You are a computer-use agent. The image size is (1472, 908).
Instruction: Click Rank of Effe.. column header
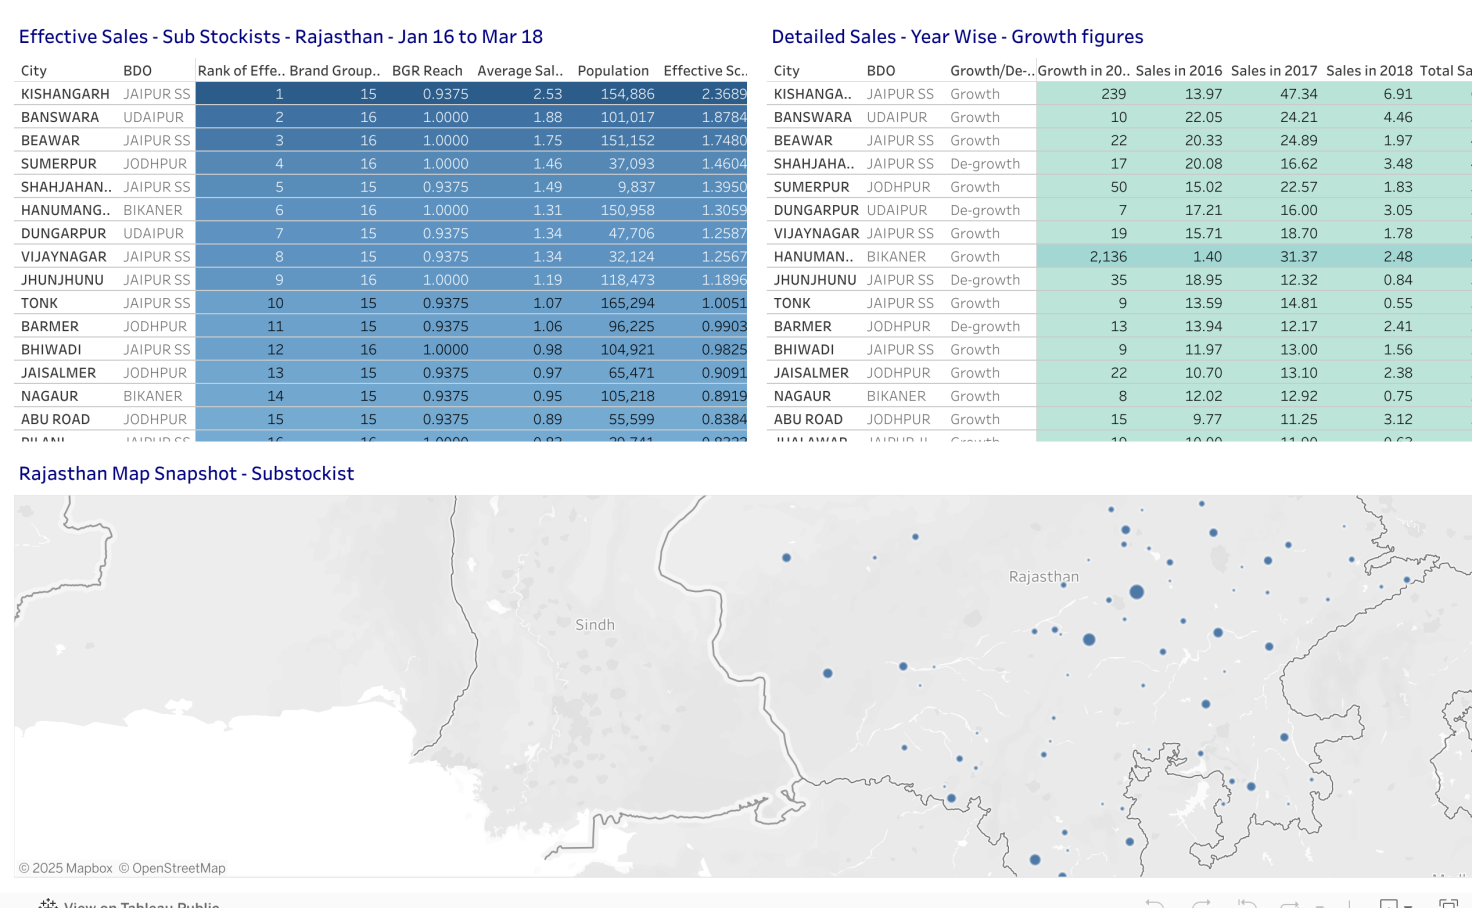(241, 71)
